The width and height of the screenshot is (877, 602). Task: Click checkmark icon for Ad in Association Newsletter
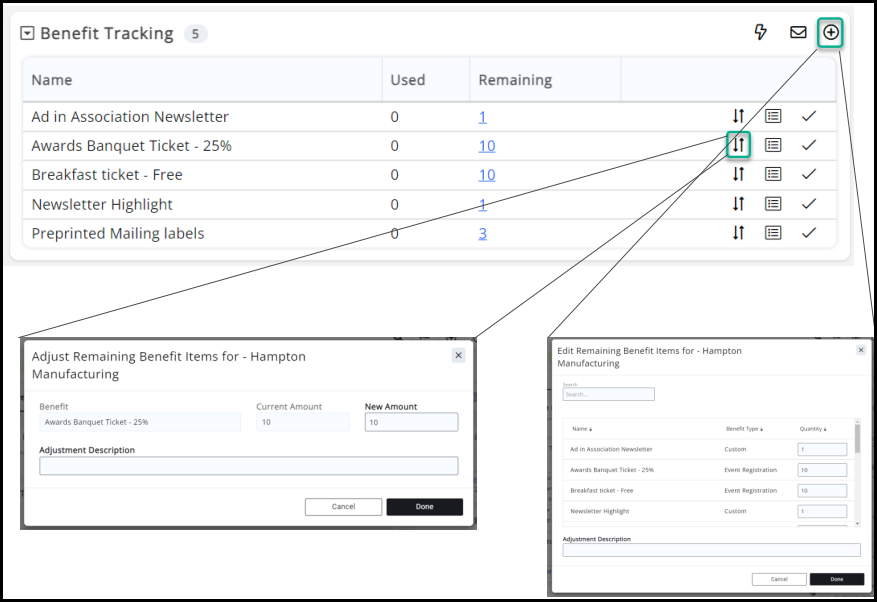pyautogui.click(x=809, y=116)
